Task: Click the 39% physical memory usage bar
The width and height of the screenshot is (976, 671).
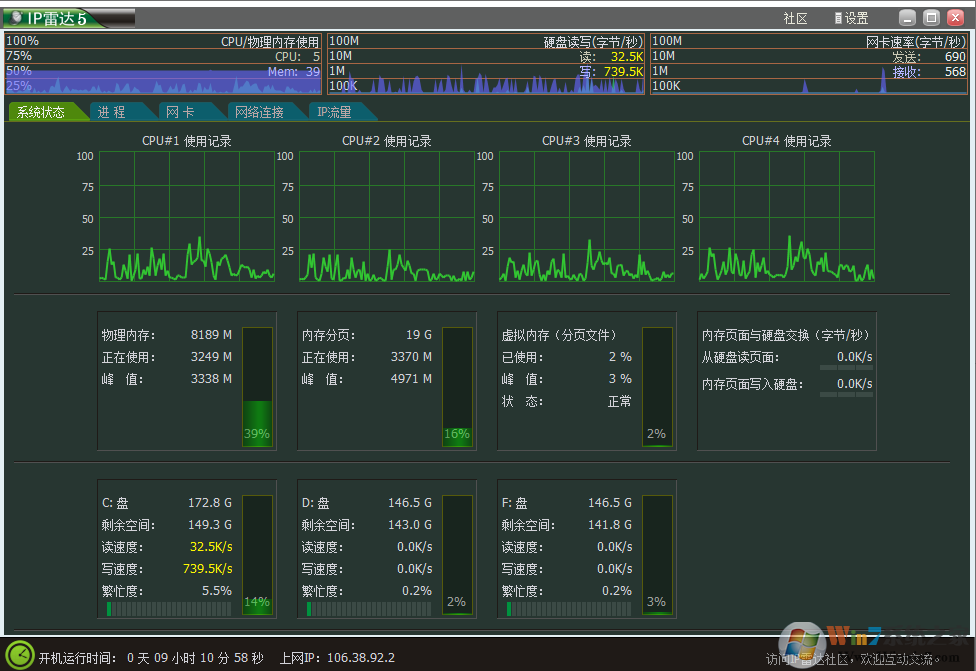Action: tap(257, 387)
